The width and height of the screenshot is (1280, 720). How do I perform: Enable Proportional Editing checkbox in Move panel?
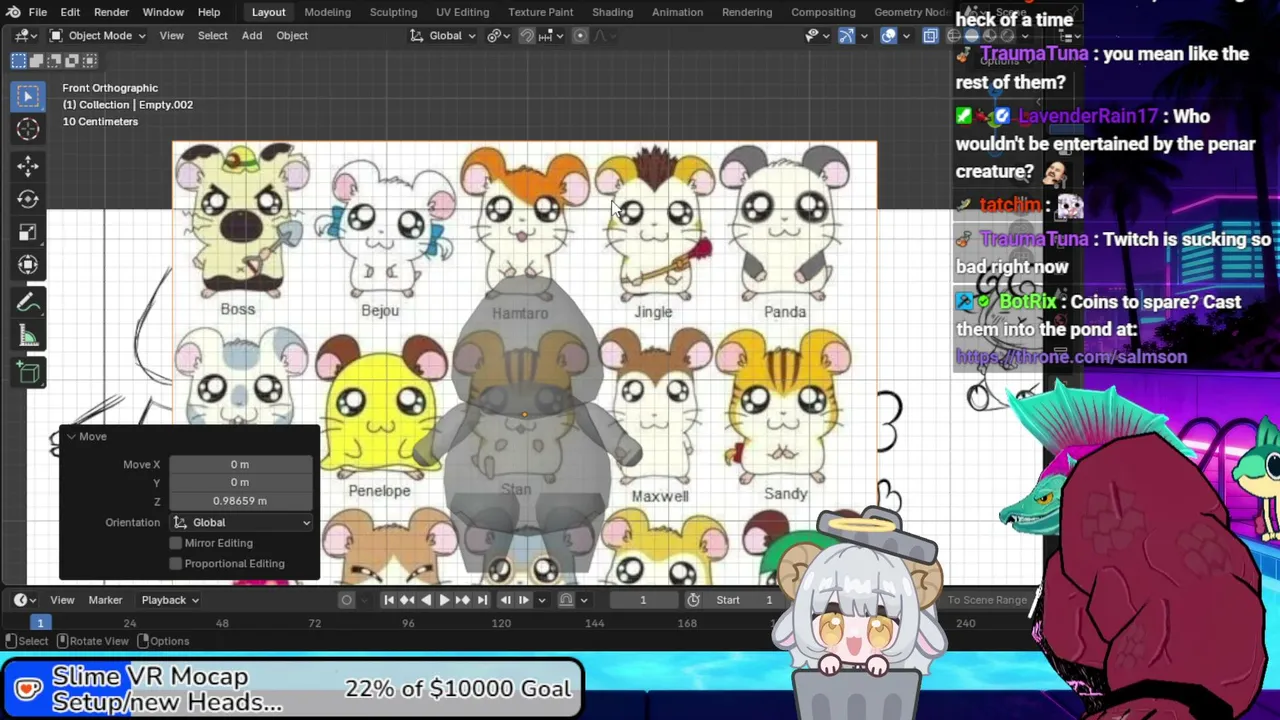[176, 564]
